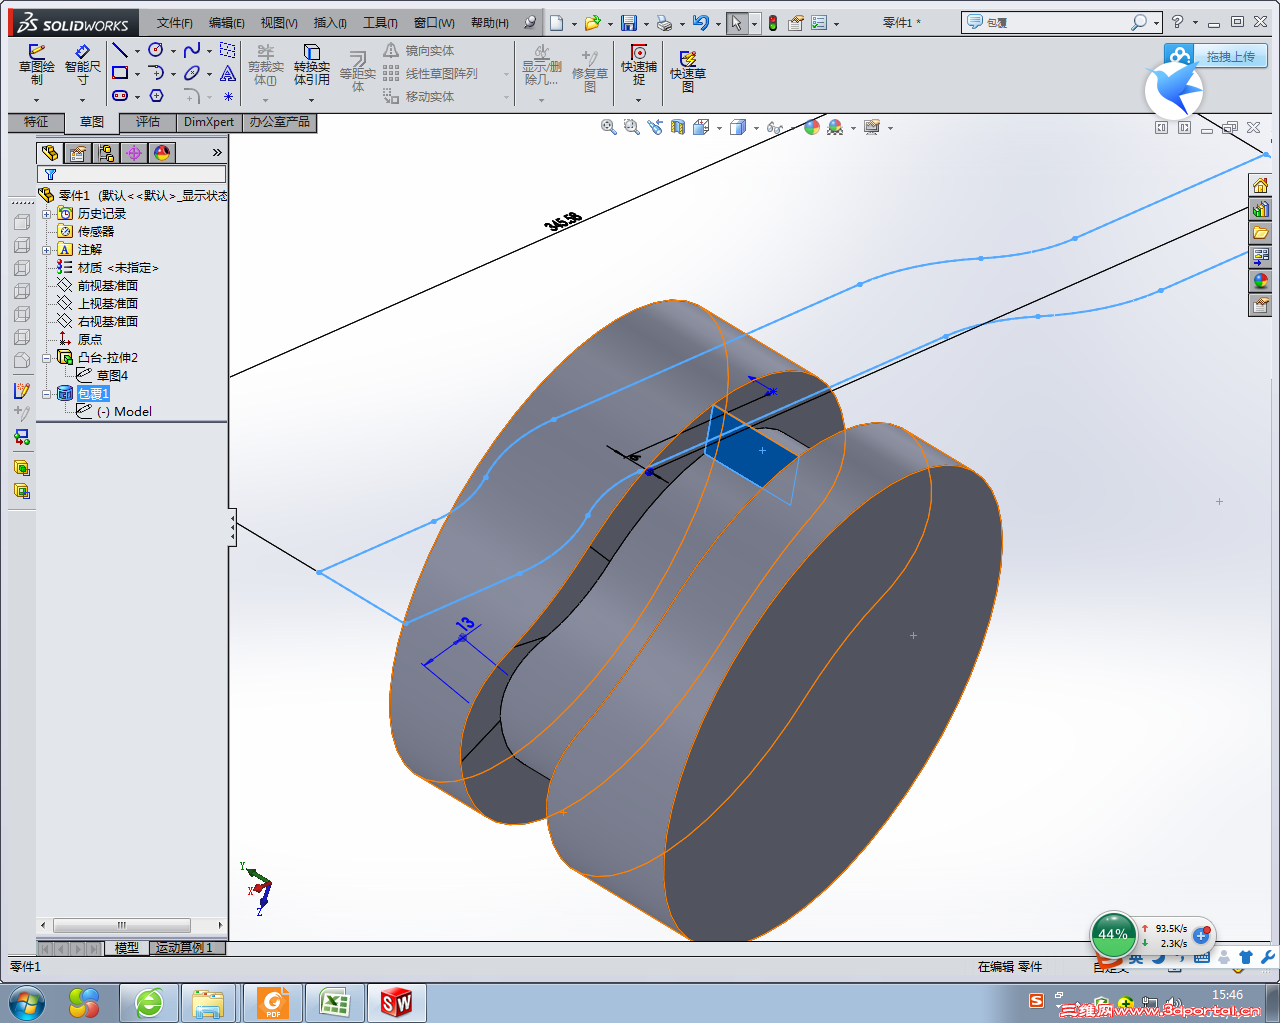Open the 编辑(E) menu
The width and height of the screenshot is (1280, 1024).
click(x=227, y=23)
